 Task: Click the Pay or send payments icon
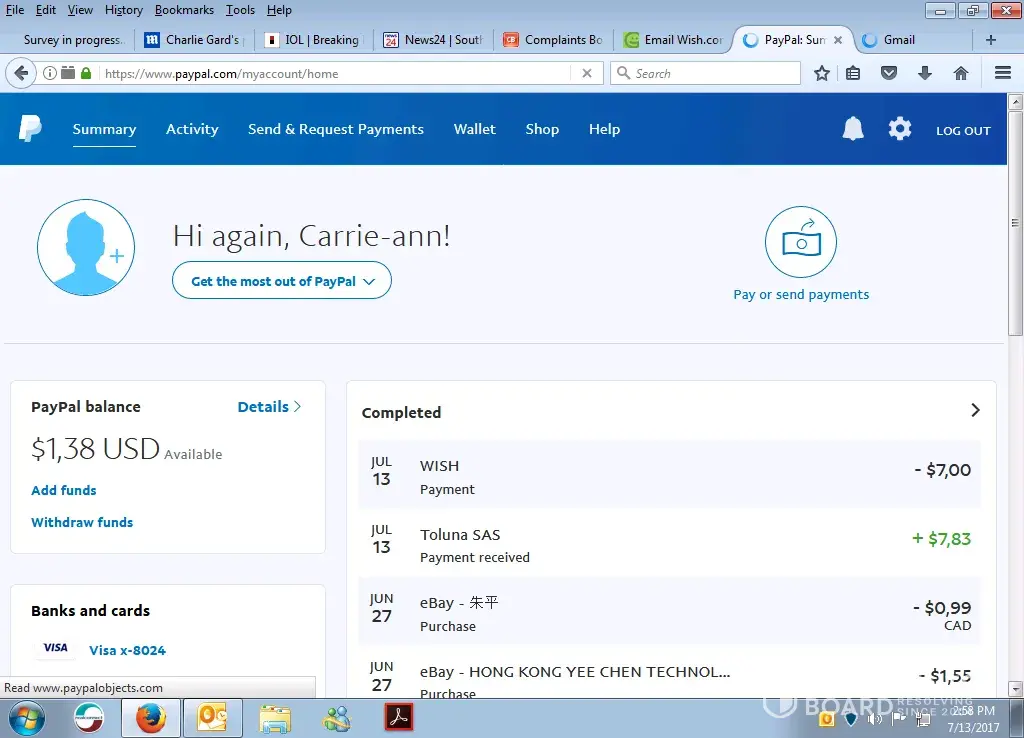[x=800, y=242]
